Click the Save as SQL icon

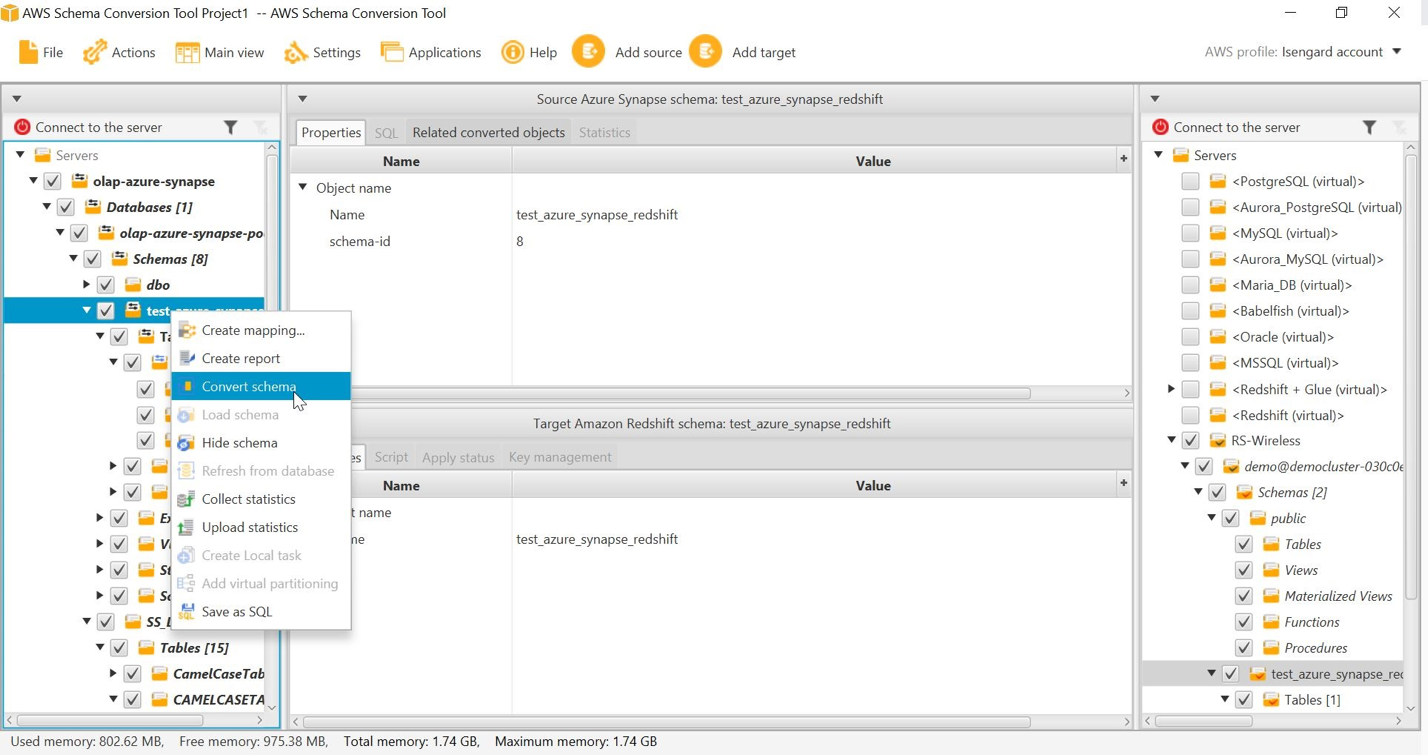[x=187, y=611]
